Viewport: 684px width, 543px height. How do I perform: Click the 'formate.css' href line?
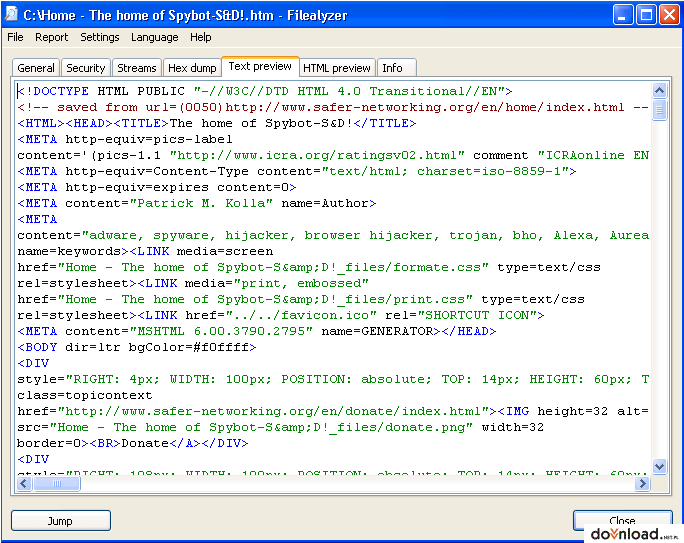tap(309, 267)
